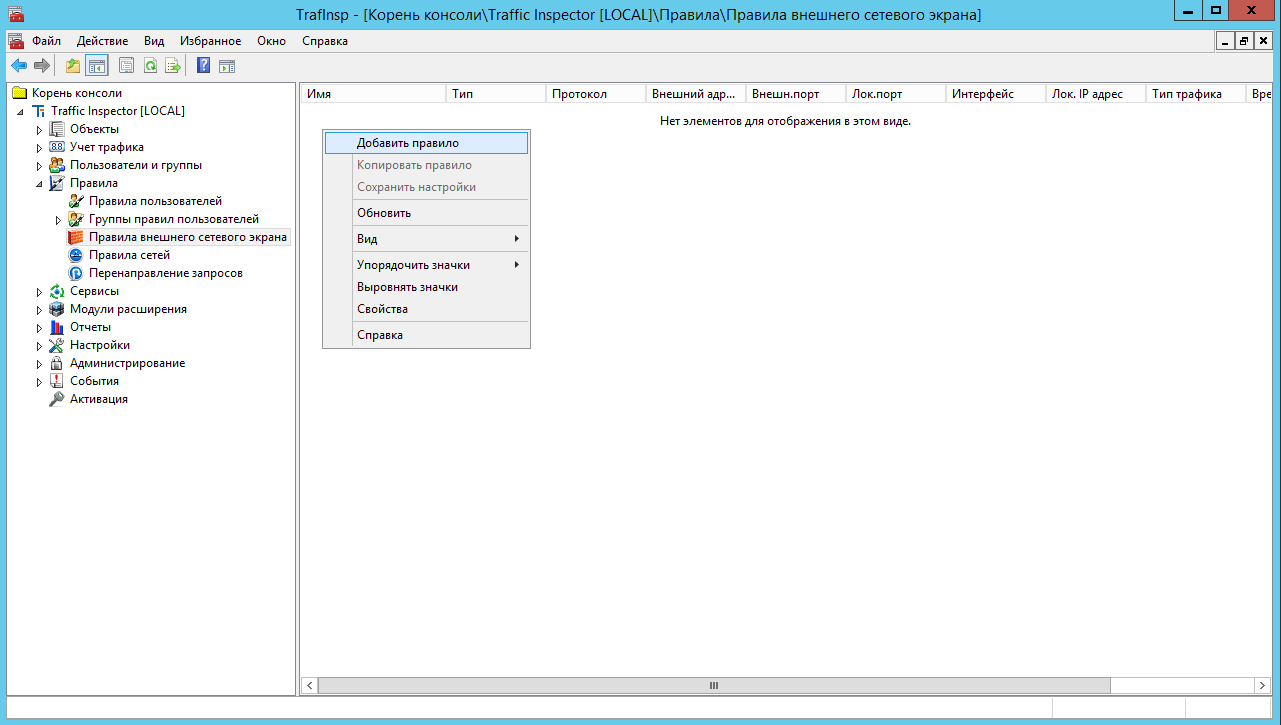This screenshot has width=1281, height=725.
Task: Select the Активация key icon
Action: [x=57, y=399]
